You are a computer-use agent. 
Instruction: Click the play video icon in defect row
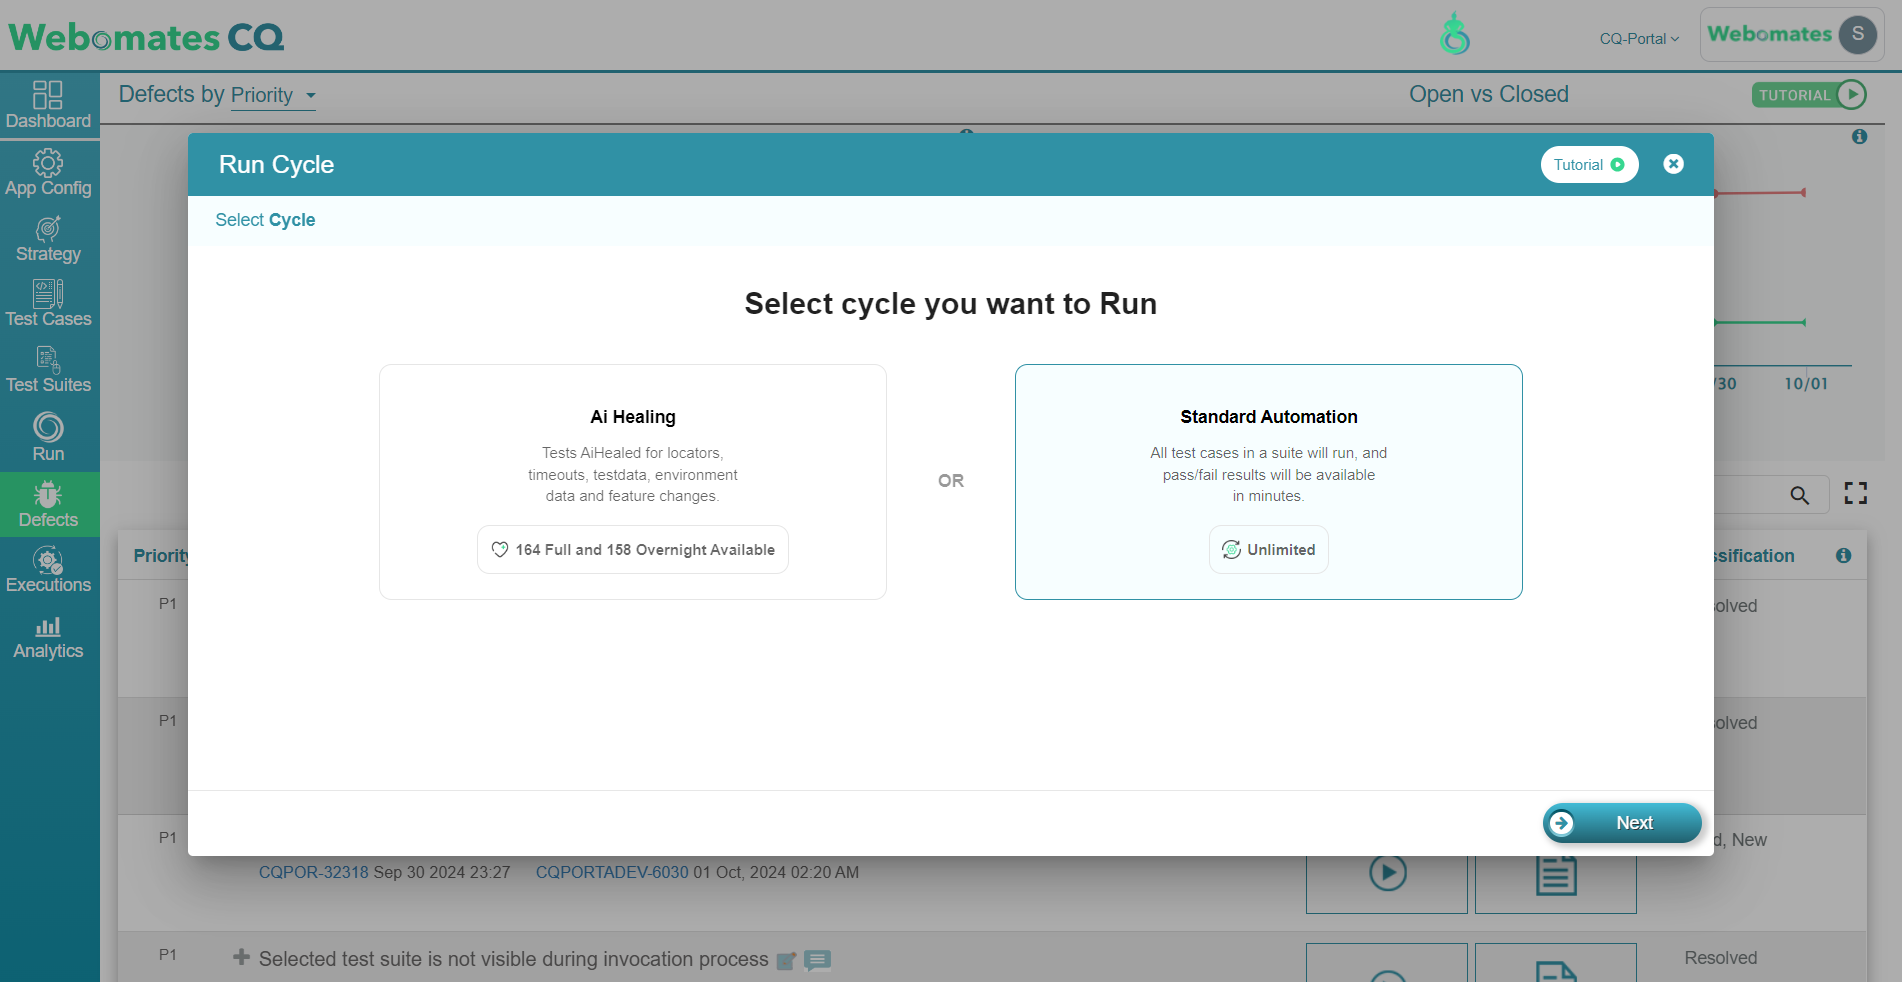click(x=1387, y=873)
